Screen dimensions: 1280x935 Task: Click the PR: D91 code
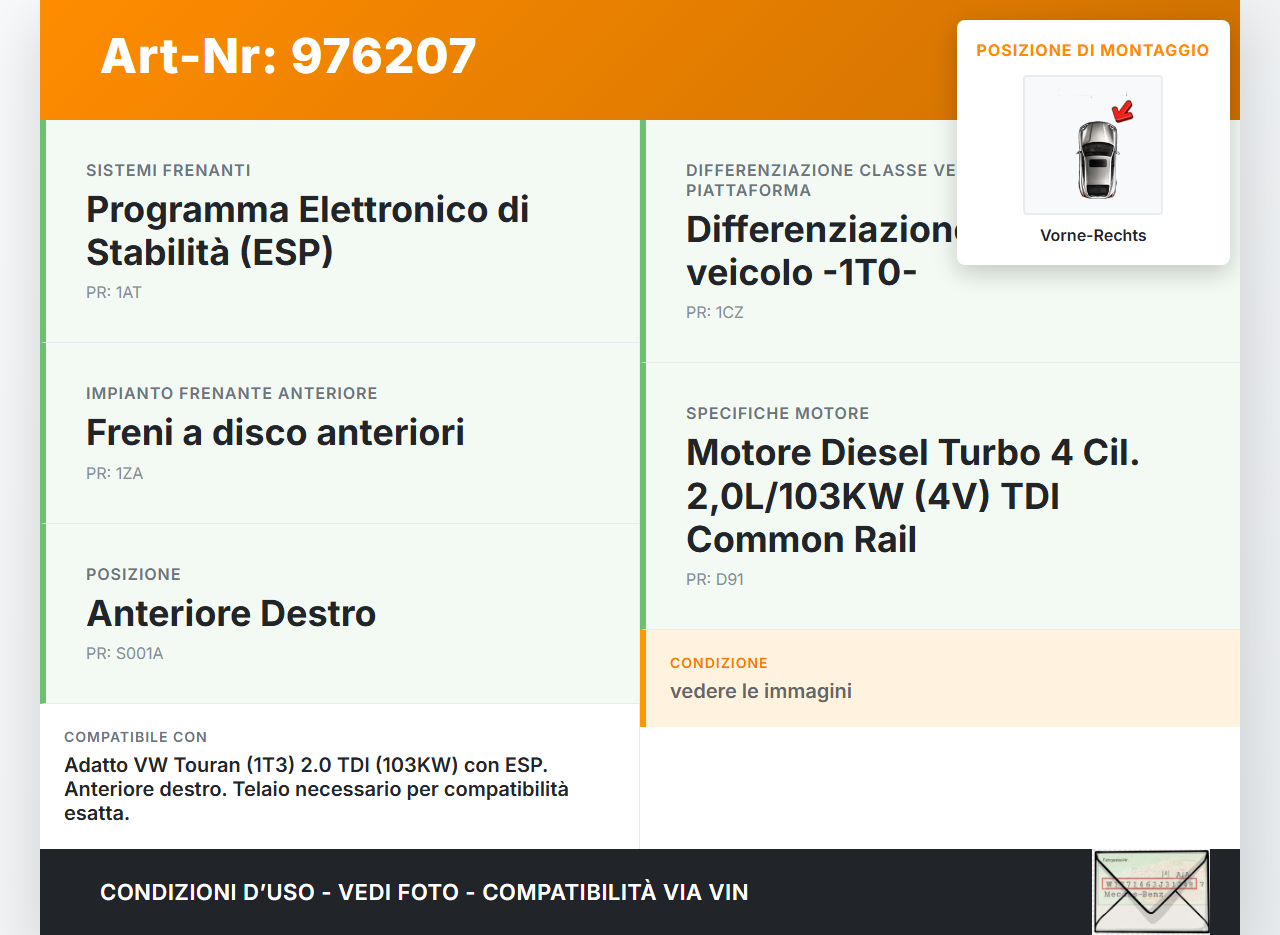[x=714, y=580]
